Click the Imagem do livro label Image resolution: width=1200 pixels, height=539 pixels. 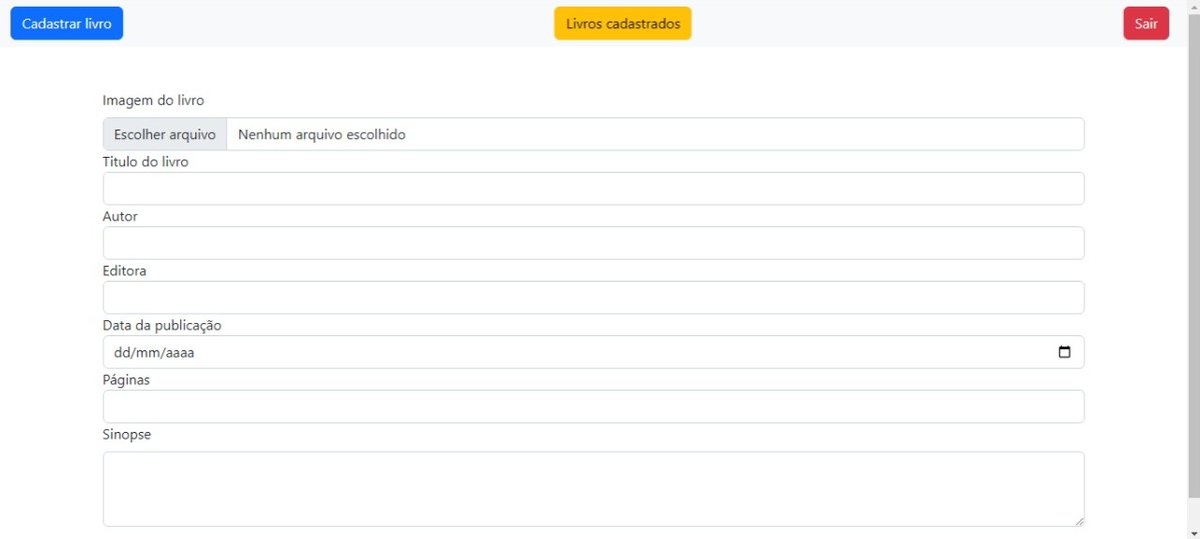[154, 101]
